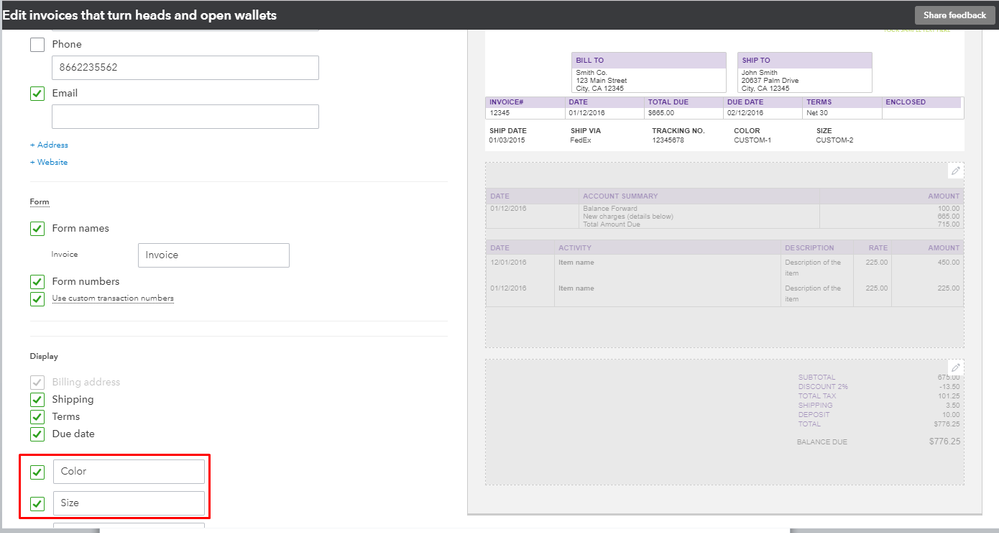Enable the Phone checkbox
999x533 pixels.
coord(38,45)
